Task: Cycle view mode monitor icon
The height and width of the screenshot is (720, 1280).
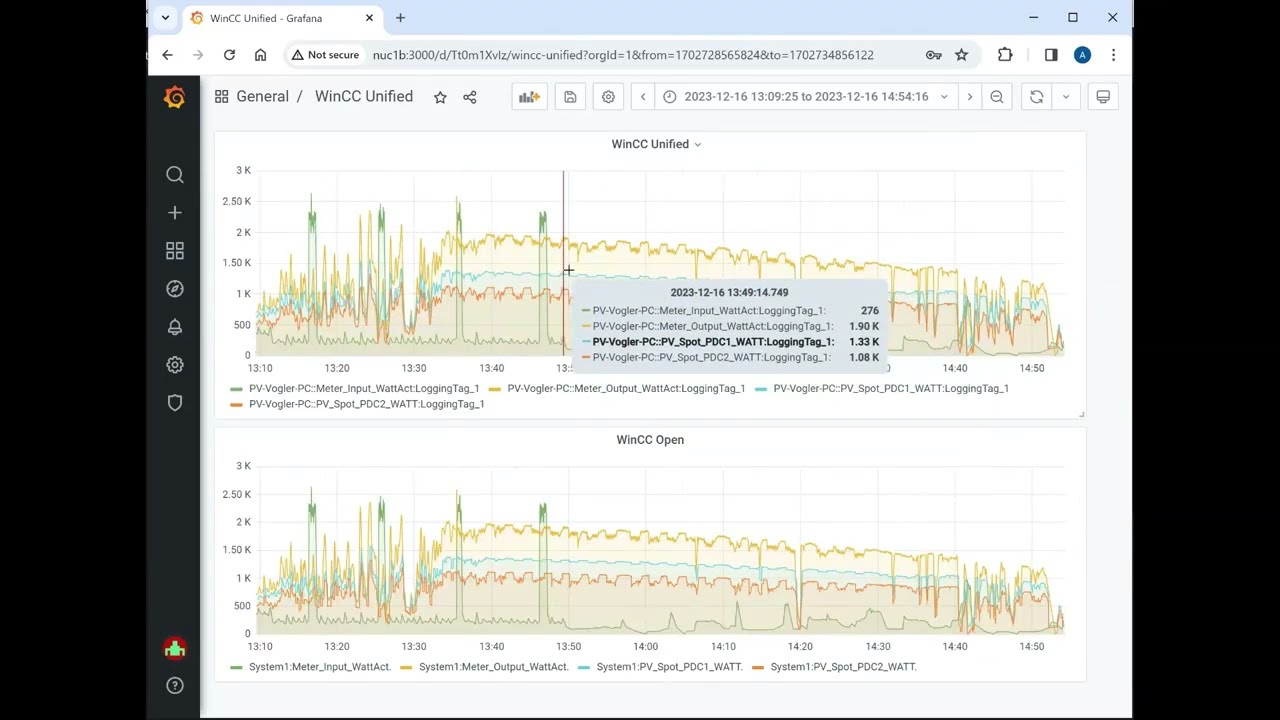Action: 1103,97
